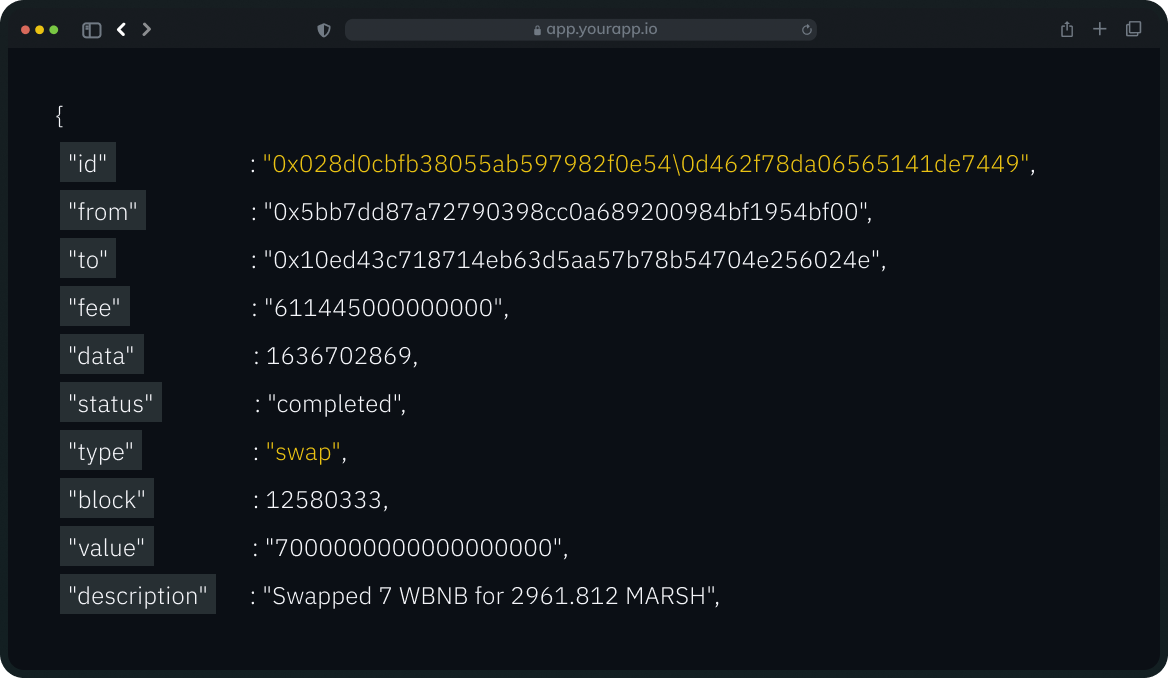Select the "id" key label
This screenshot has height=678, width=1168.
click(x=87, y=163)
